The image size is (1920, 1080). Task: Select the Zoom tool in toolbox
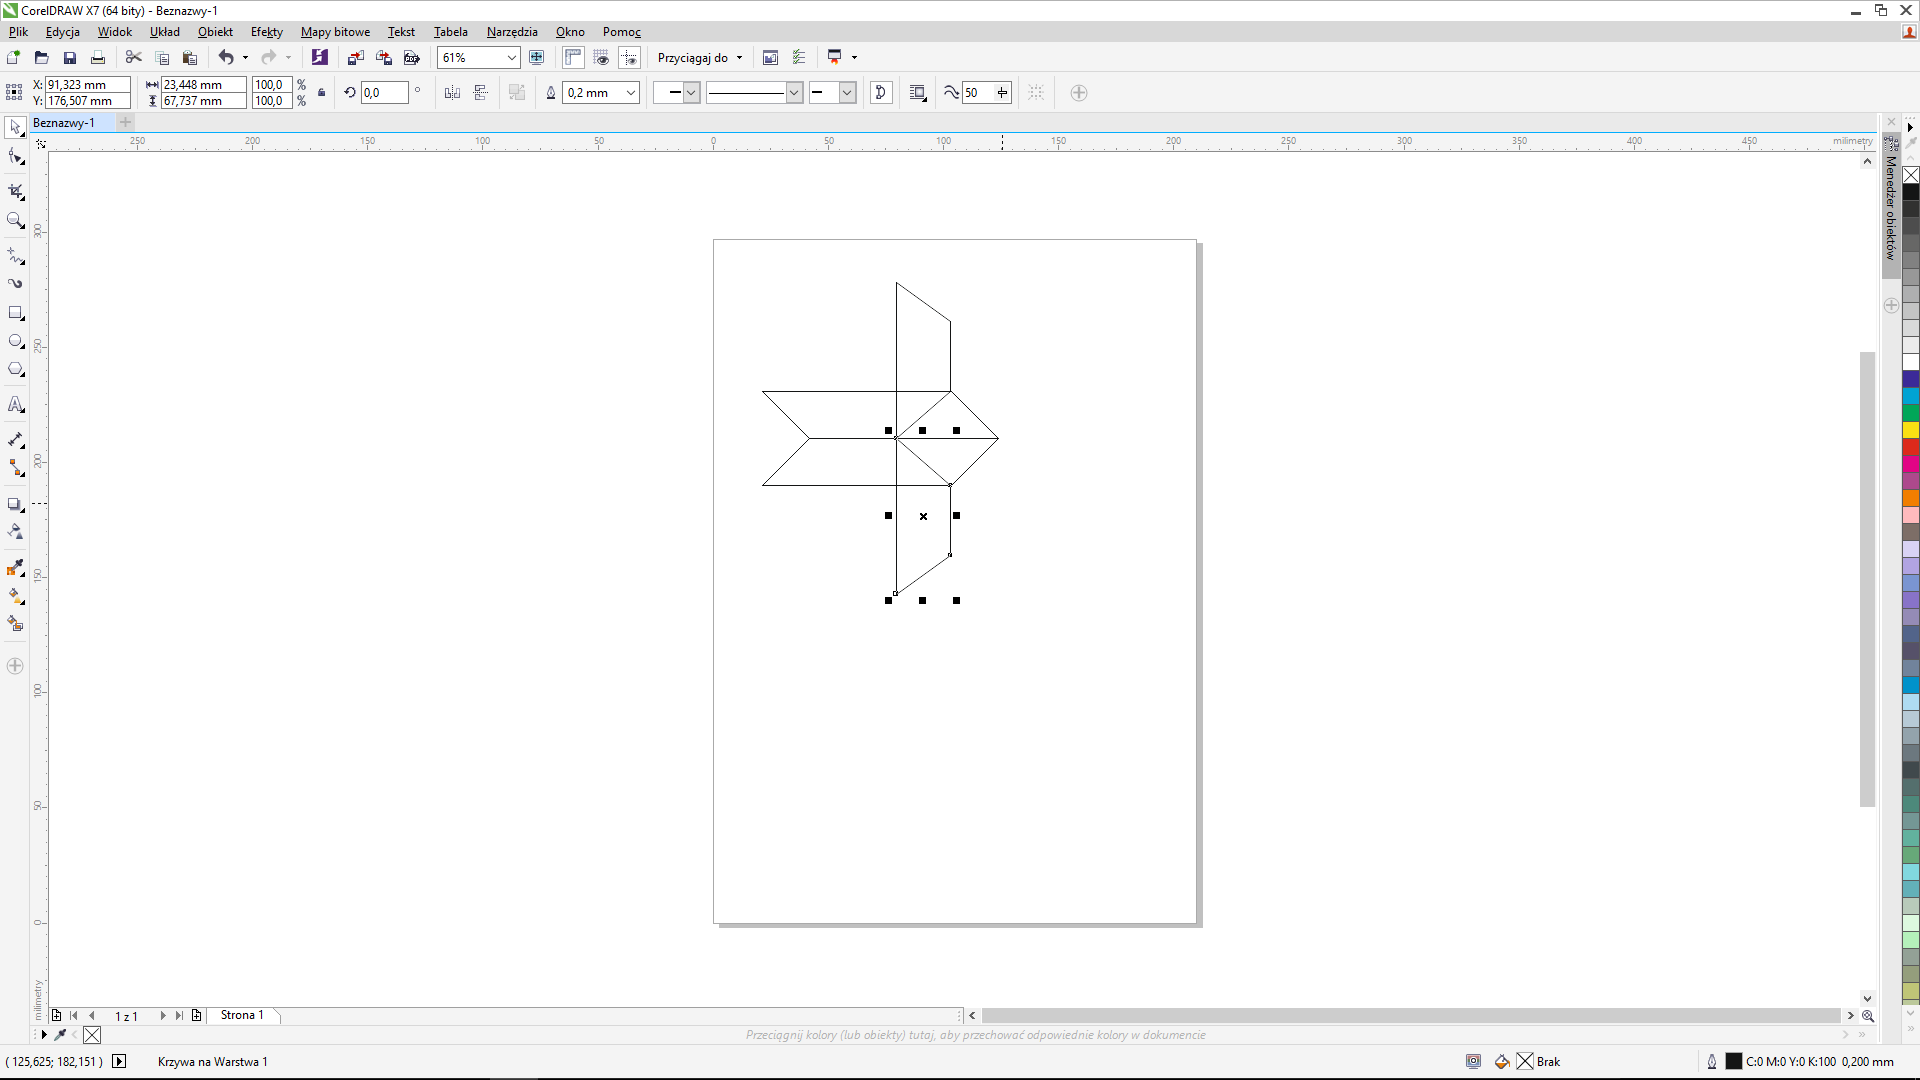pos(15,220)
